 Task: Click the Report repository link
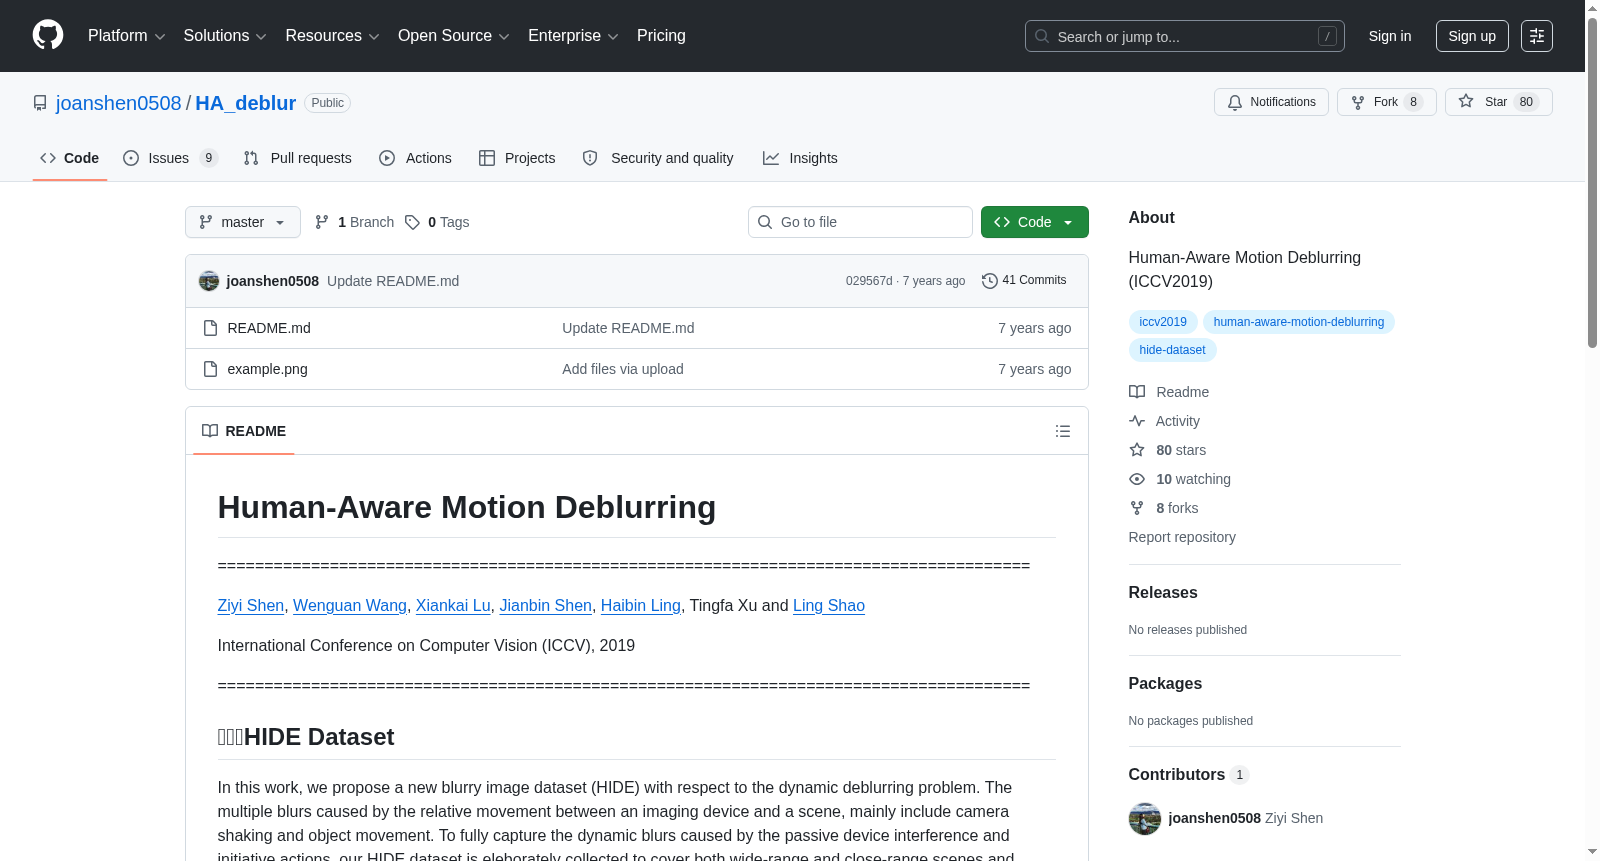(1182, 537)
